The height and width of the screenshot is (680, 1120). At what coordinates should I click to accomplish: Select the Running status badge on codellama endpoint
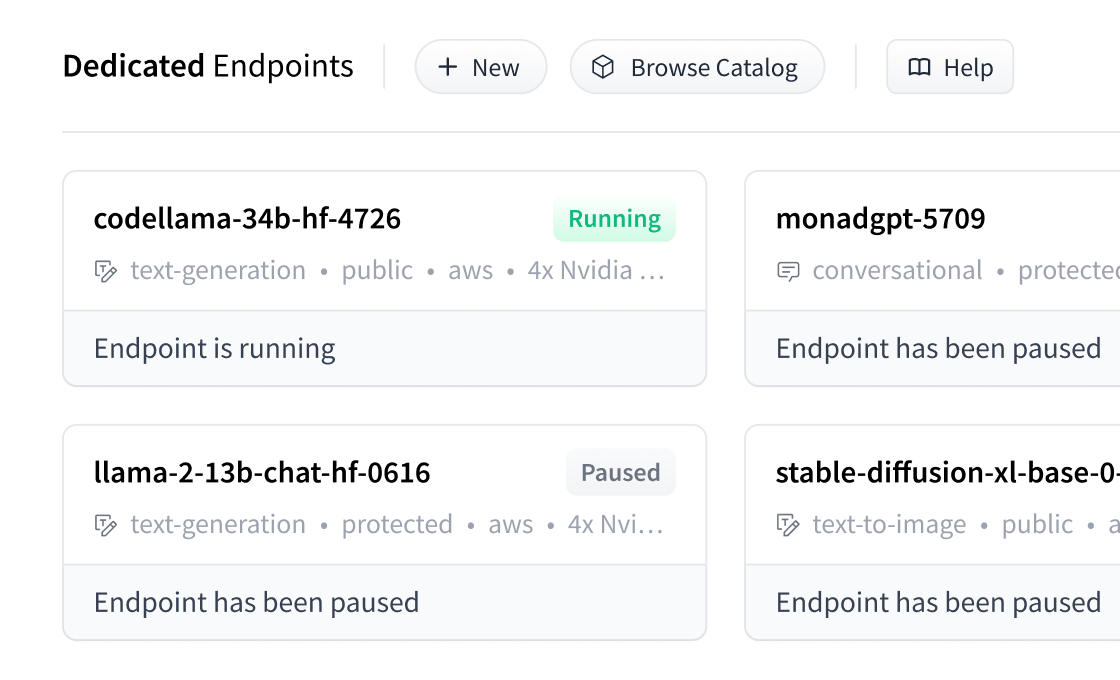pyautogui.click(x=614, y=218)
